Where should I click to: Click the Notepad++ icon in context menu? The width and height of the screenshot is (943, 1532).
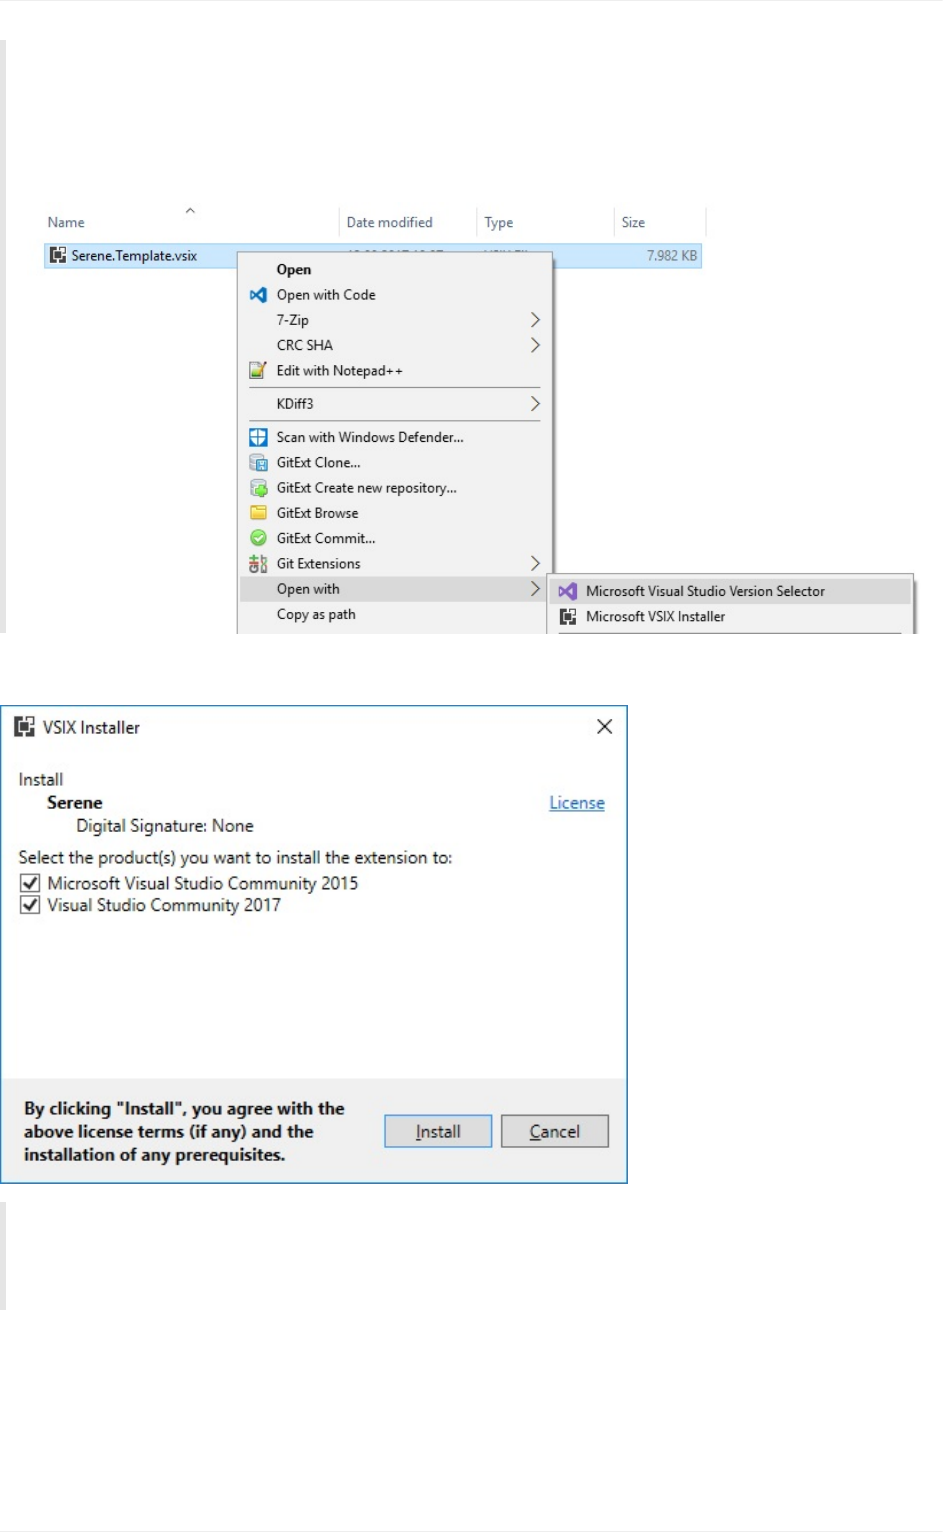click(258, 371)
